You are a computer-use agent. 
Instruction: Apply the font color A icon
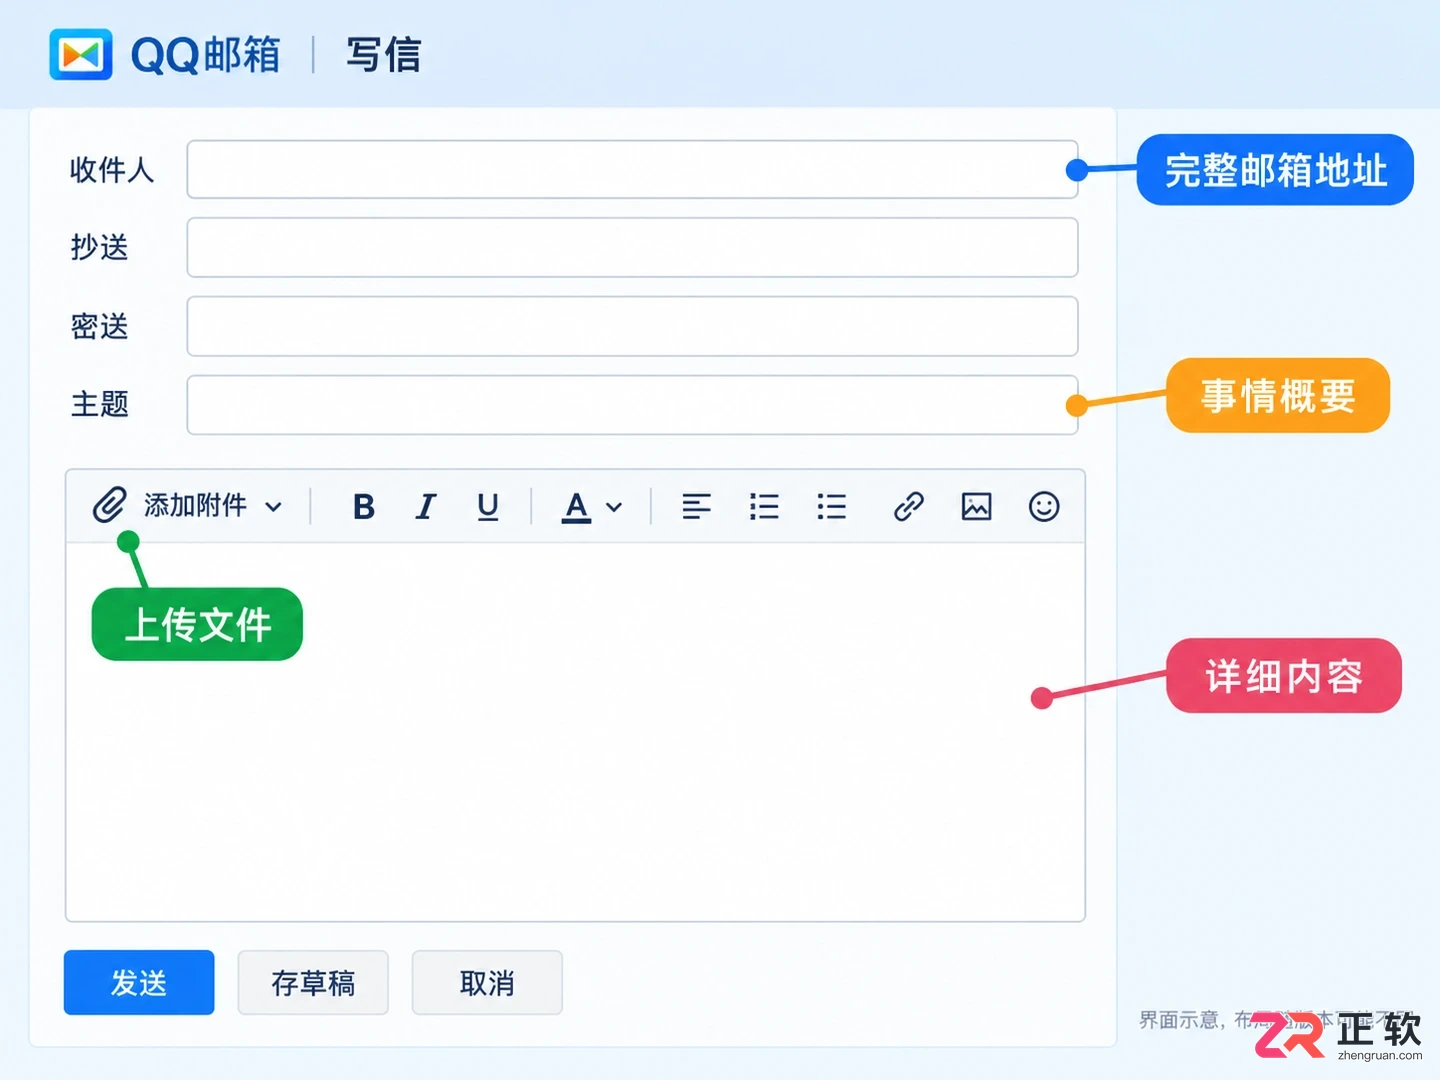coord(576,507)
